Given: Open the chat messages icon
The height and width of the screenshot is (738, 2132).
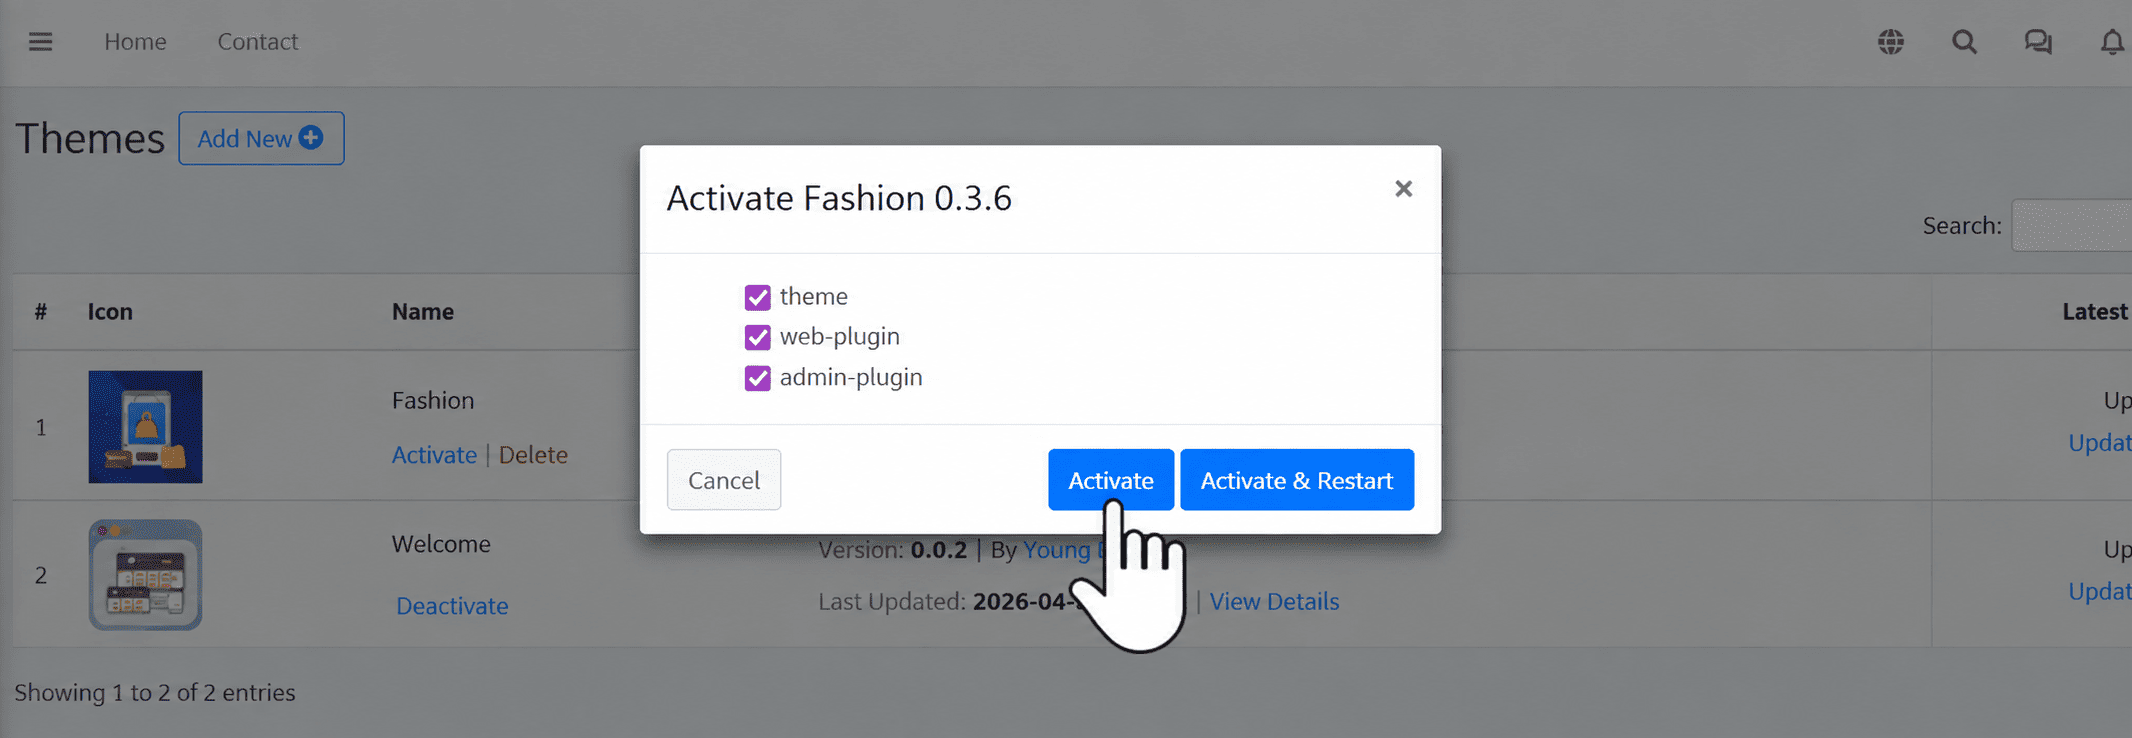Looking at the screenshot, I should coord(2038,42).
